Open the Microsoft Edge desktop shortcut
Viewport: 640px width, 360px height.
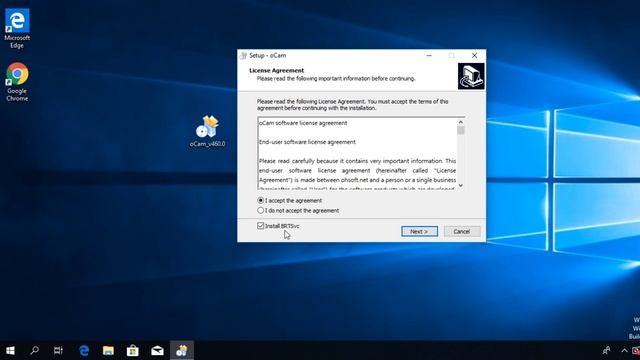tap(17, 29)
